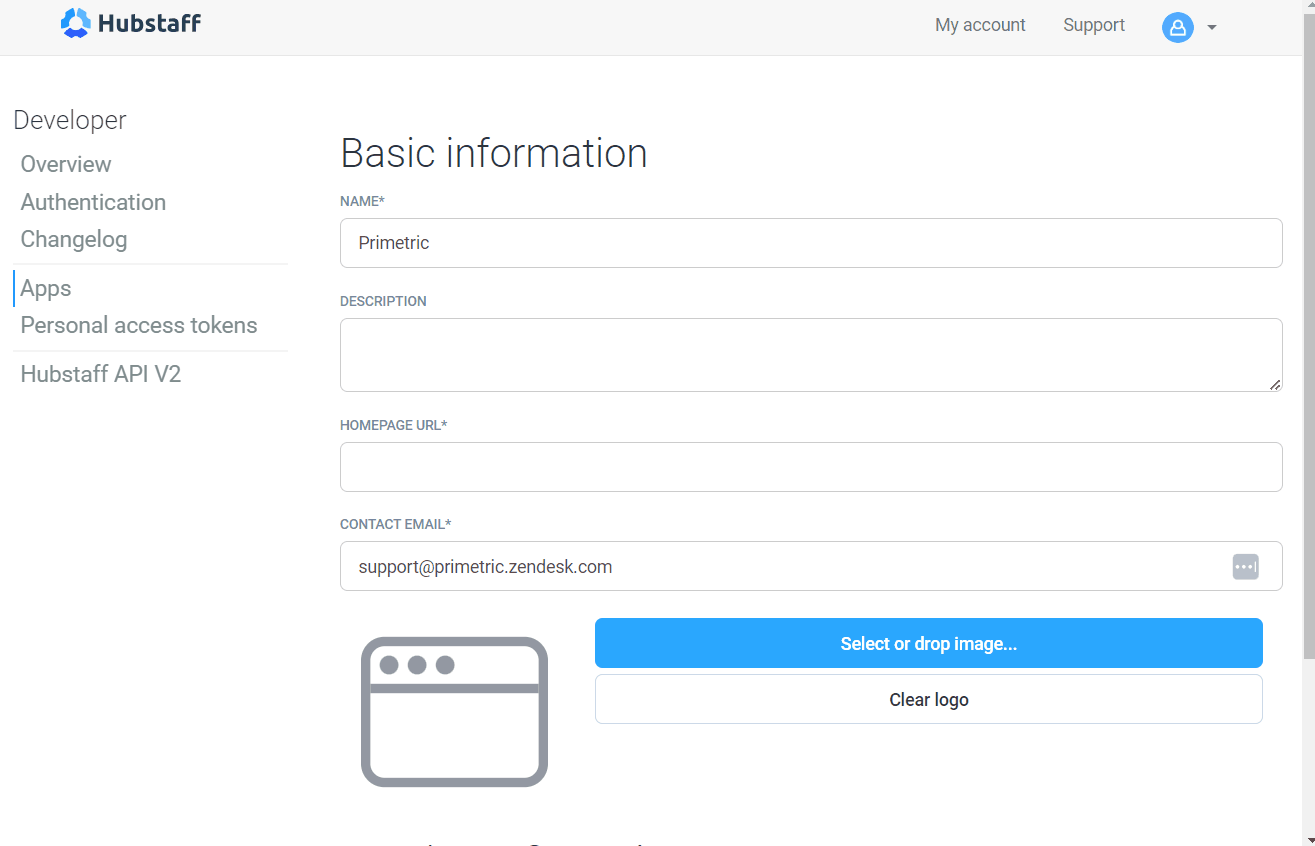This screenshot has height=846, width=1315.
Task: Click the Description resize handle
Action: point(1275,384)
